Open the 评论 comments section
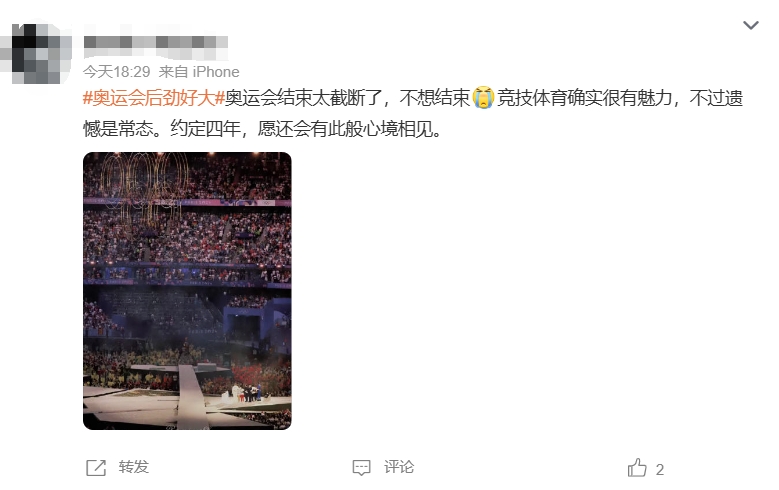This screenshot has width=779, height=490. (398, 467)
